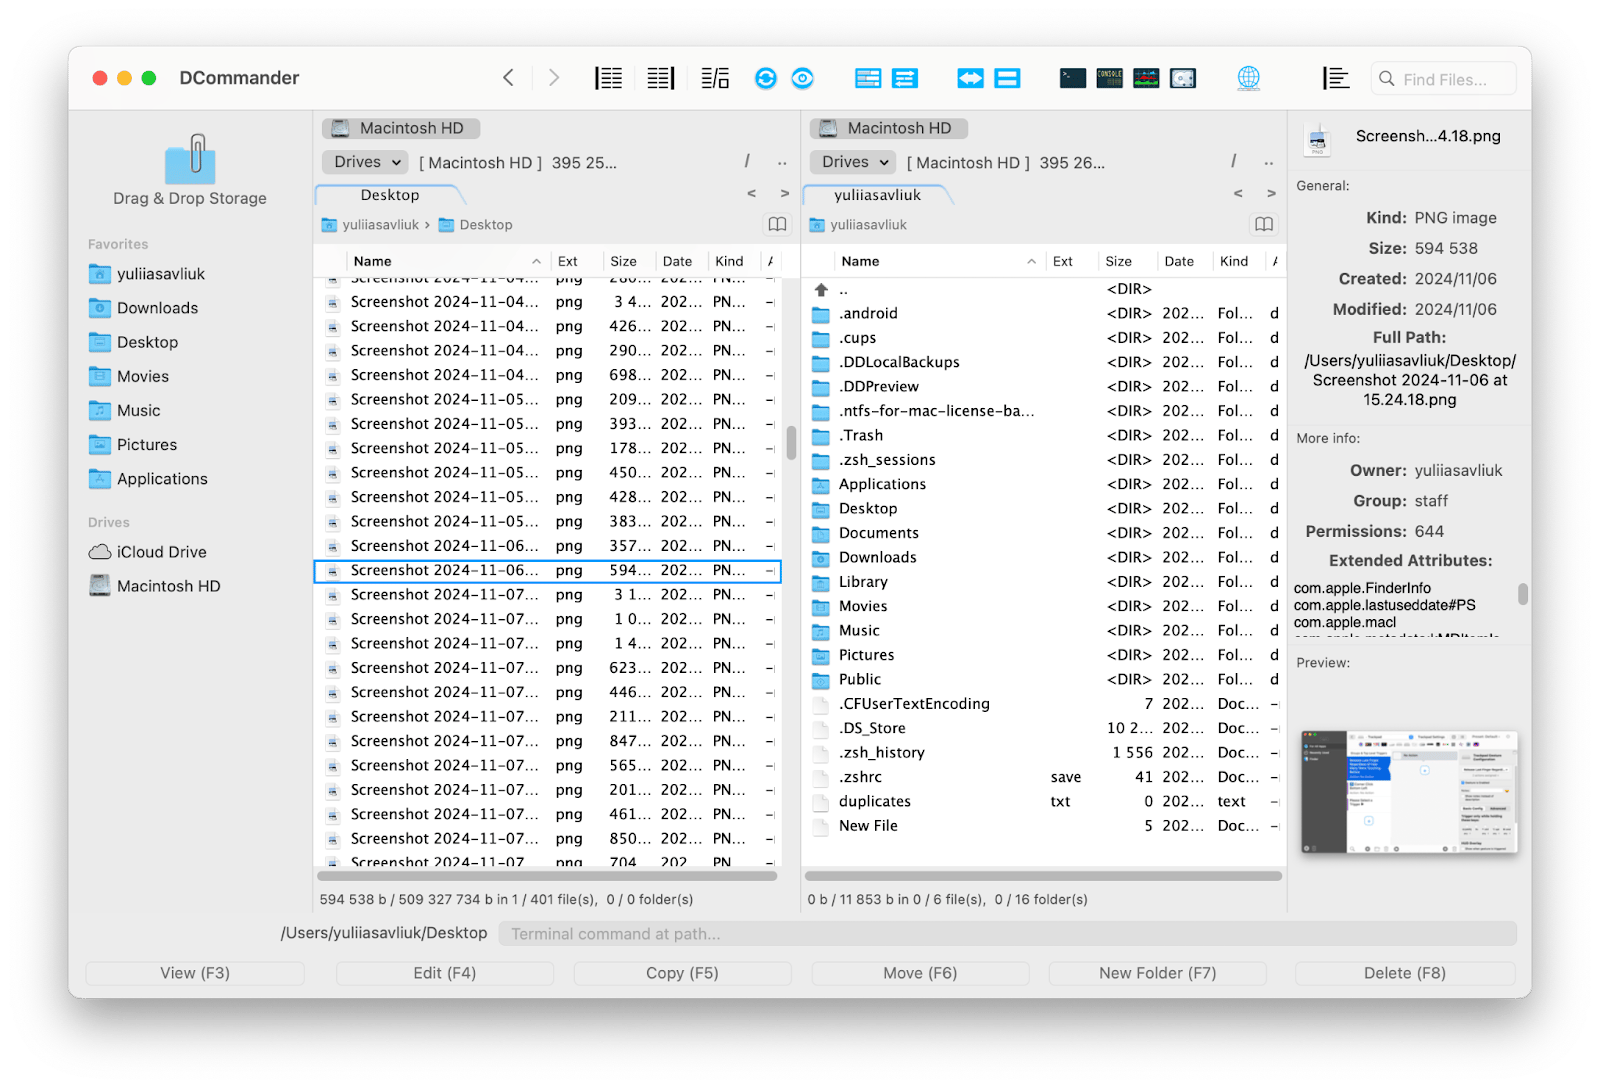The width and height of the screenshot is (1600, 1088).
Task: Click the eye Quick Look toolbar icon
Action: pyautogui.click(x=802, y=79)
